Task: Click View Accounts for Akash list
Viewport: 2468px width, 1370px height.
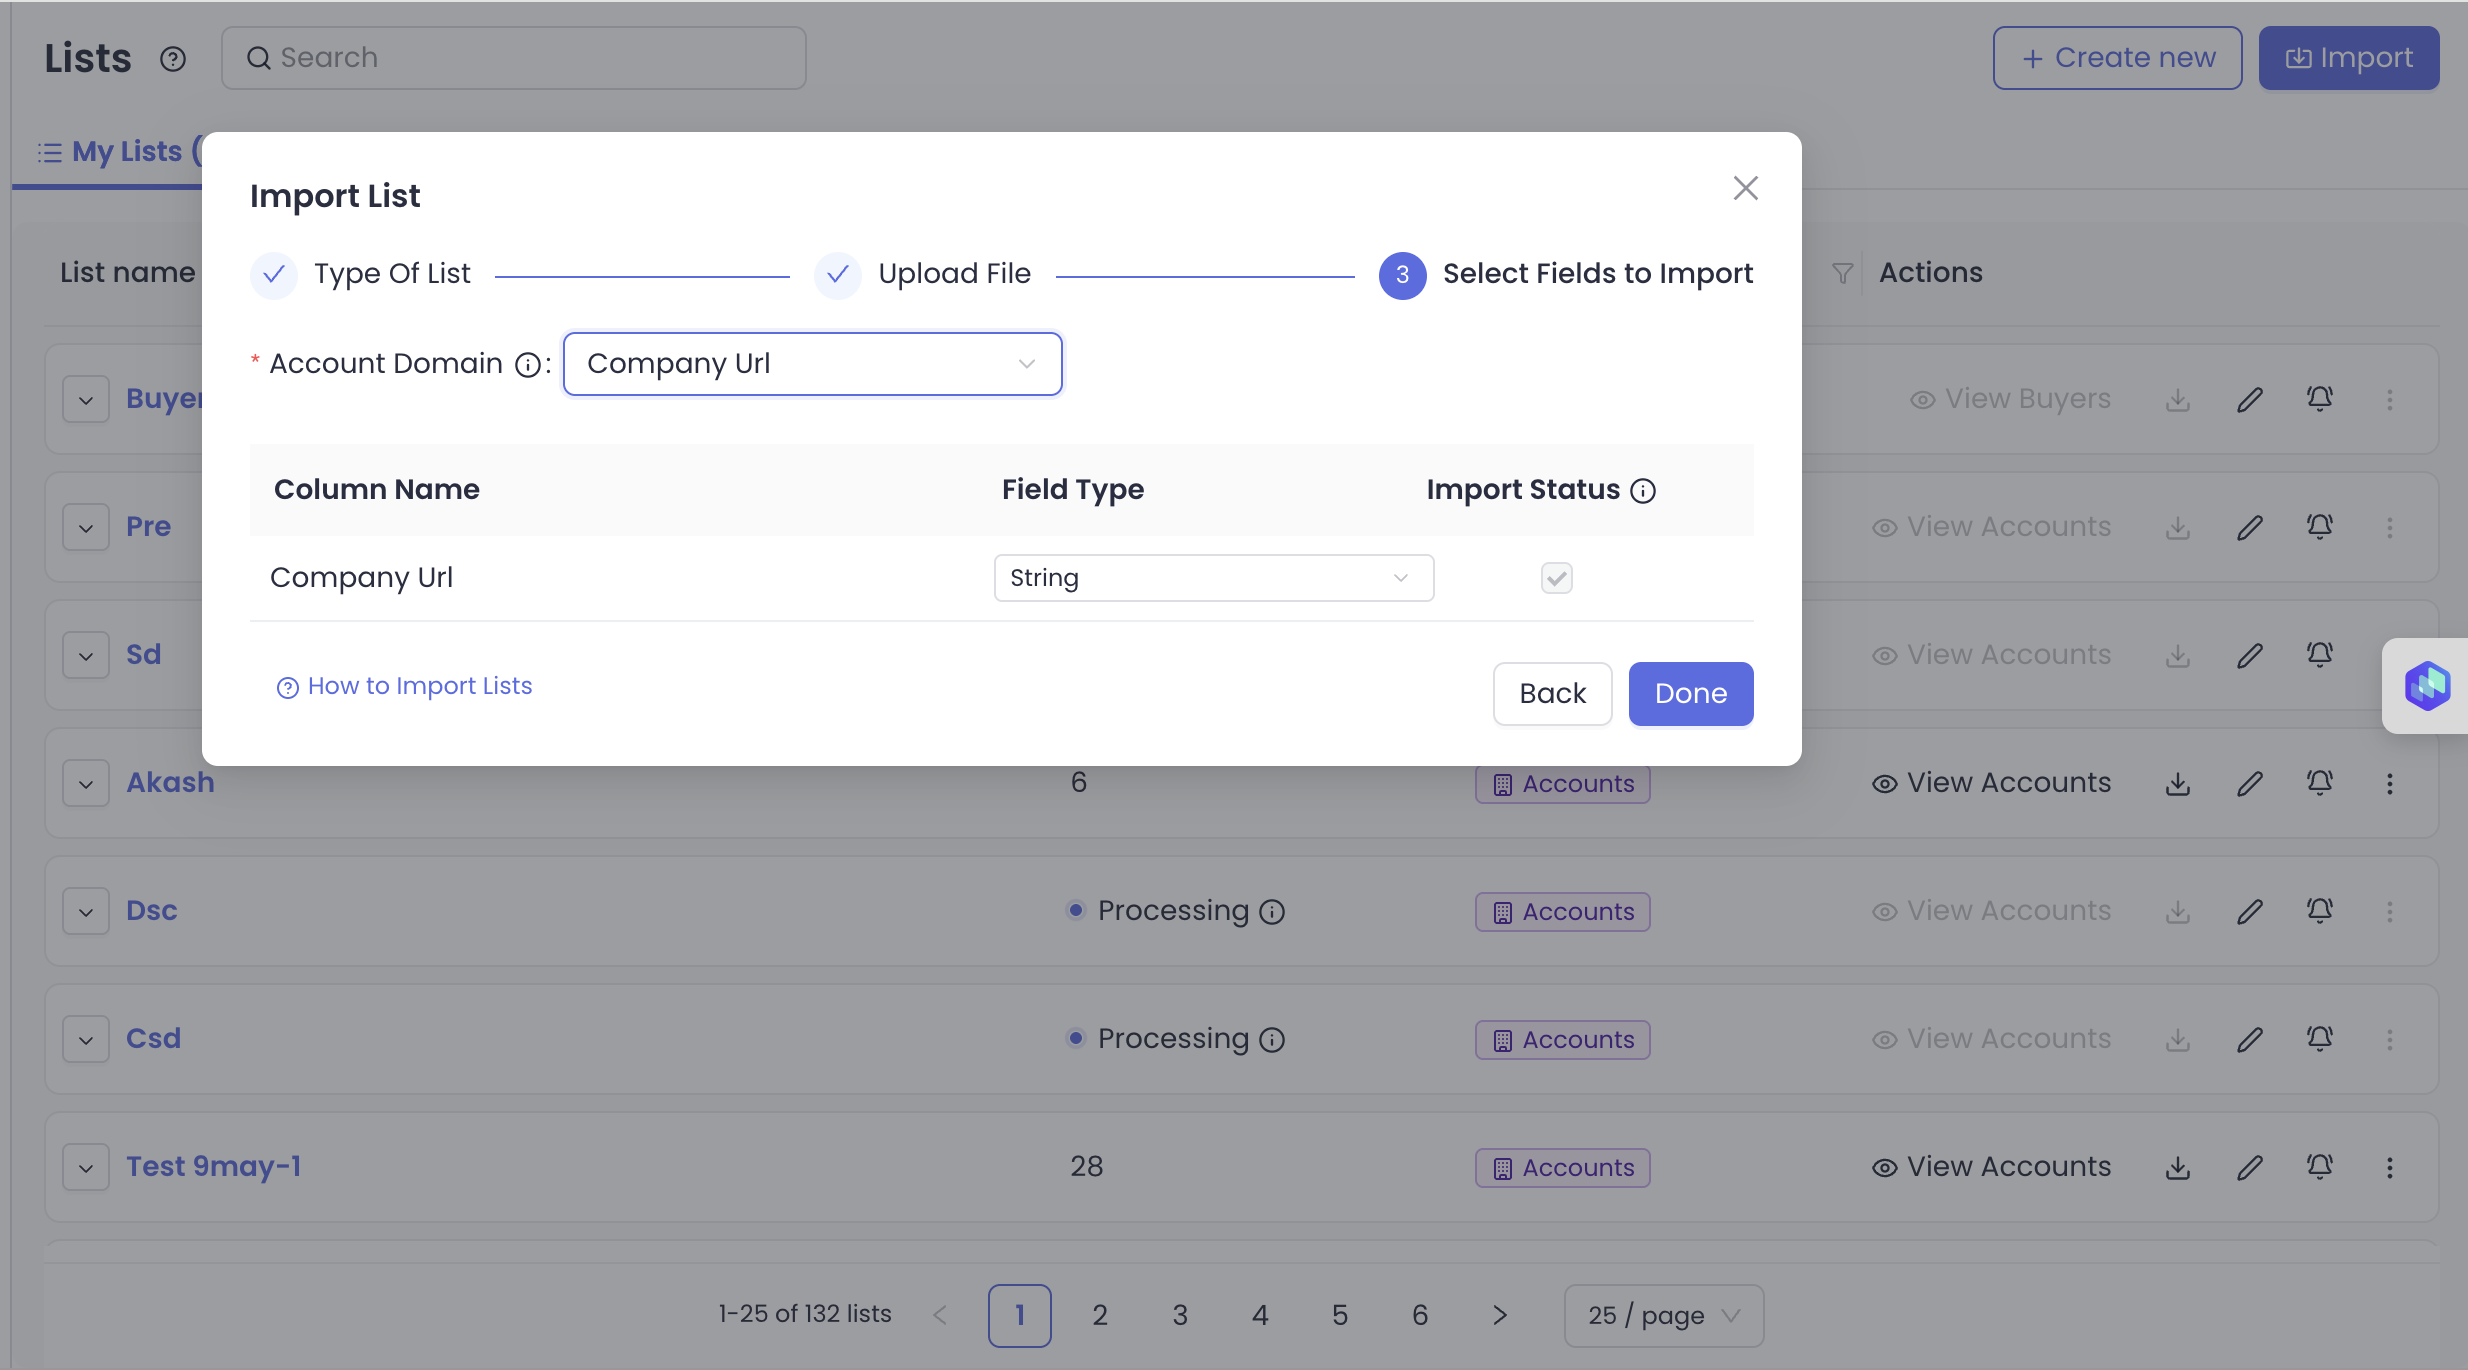Action: coord(1991,783)
